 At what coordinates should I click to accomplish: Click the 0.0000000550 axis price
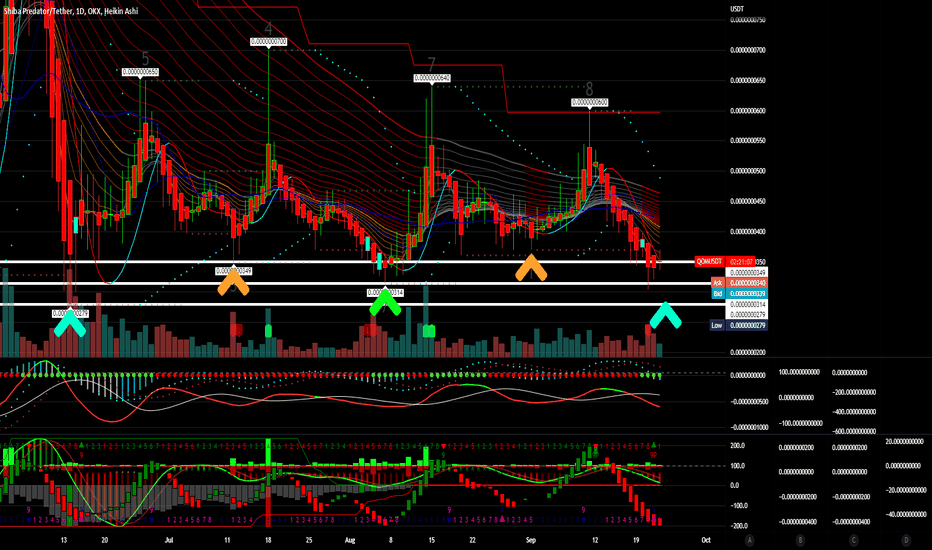click(x=748, y=141)
